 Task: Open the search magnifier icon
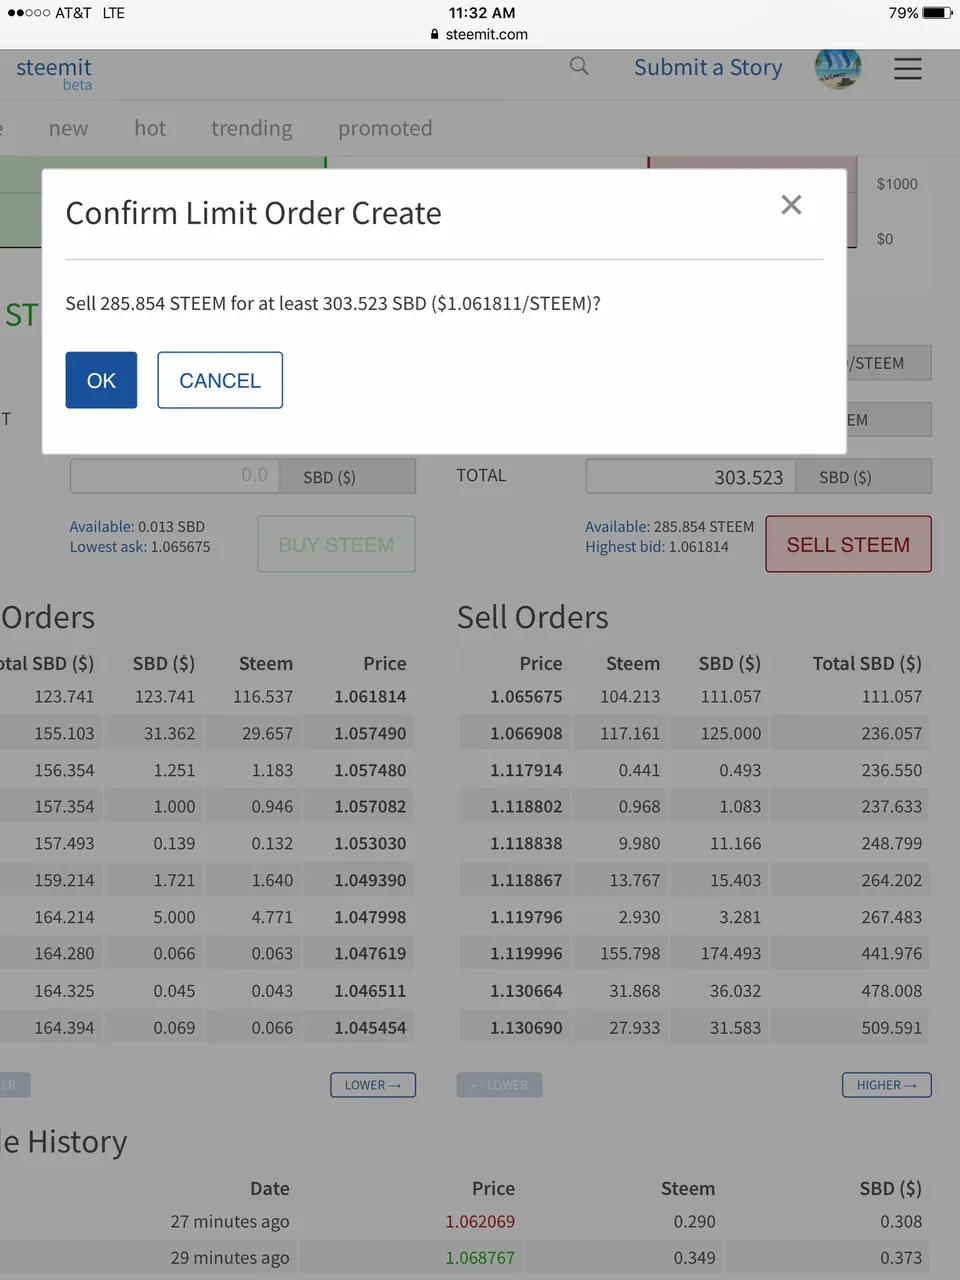[579, 66]
